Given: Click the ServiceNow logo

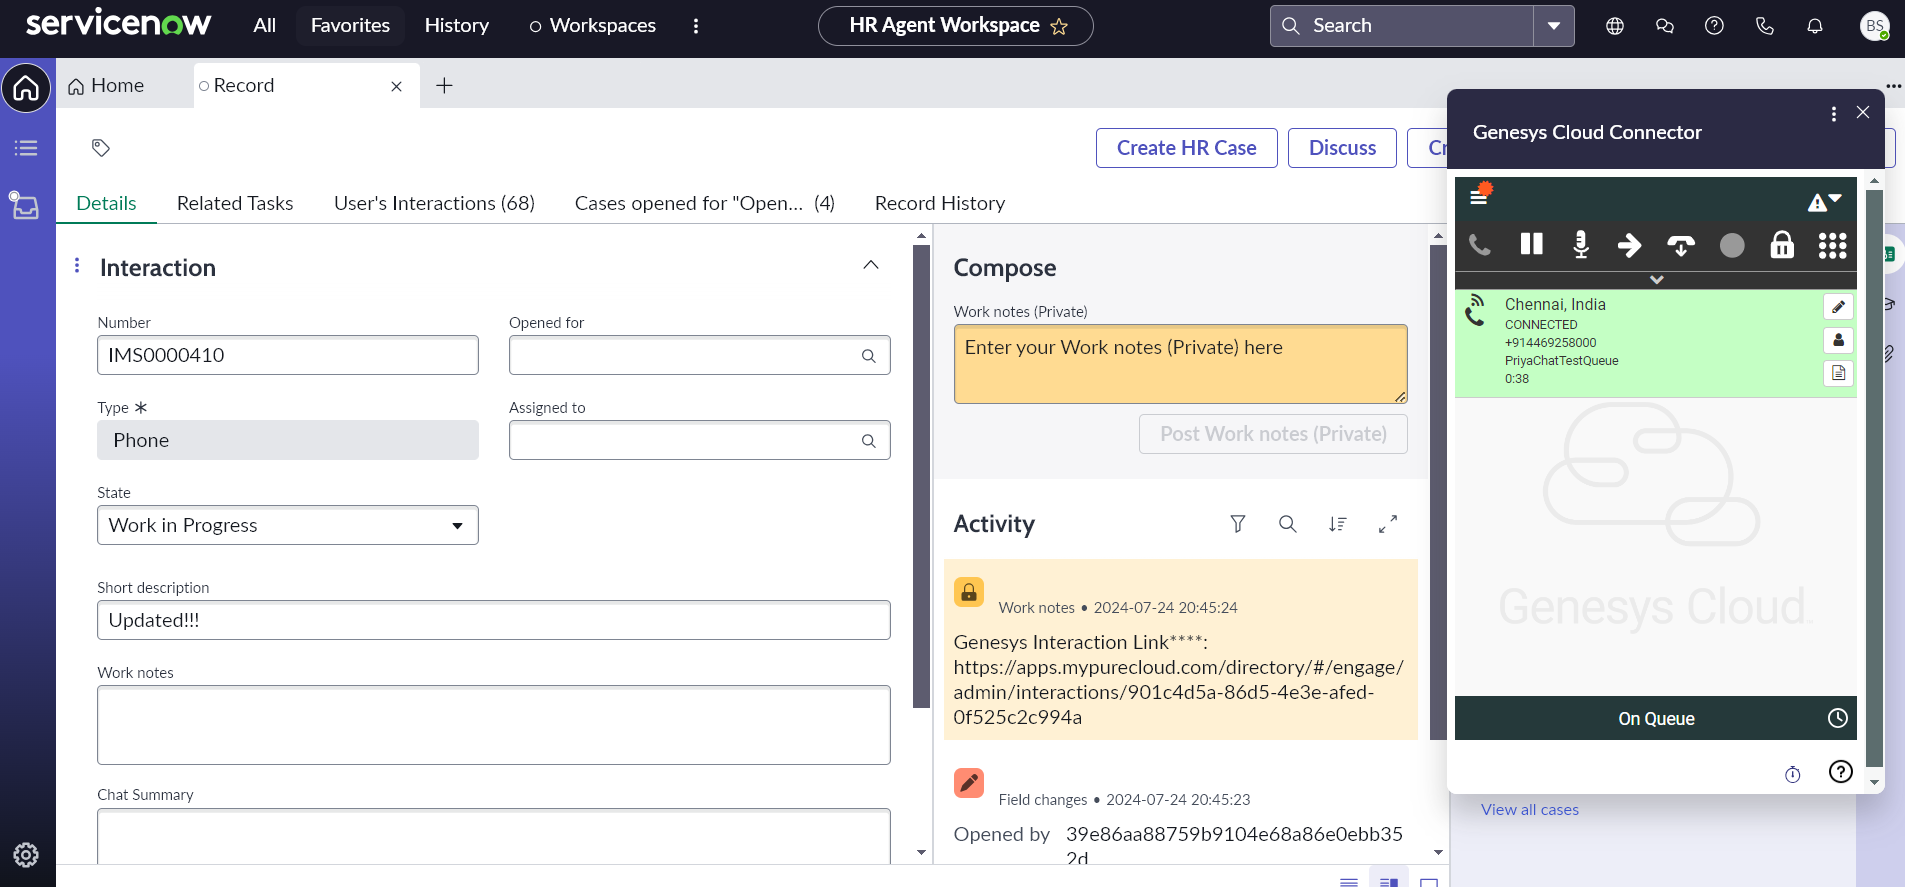Looking at the screenshot, I should pyautogui.click(x=118, y=24).
